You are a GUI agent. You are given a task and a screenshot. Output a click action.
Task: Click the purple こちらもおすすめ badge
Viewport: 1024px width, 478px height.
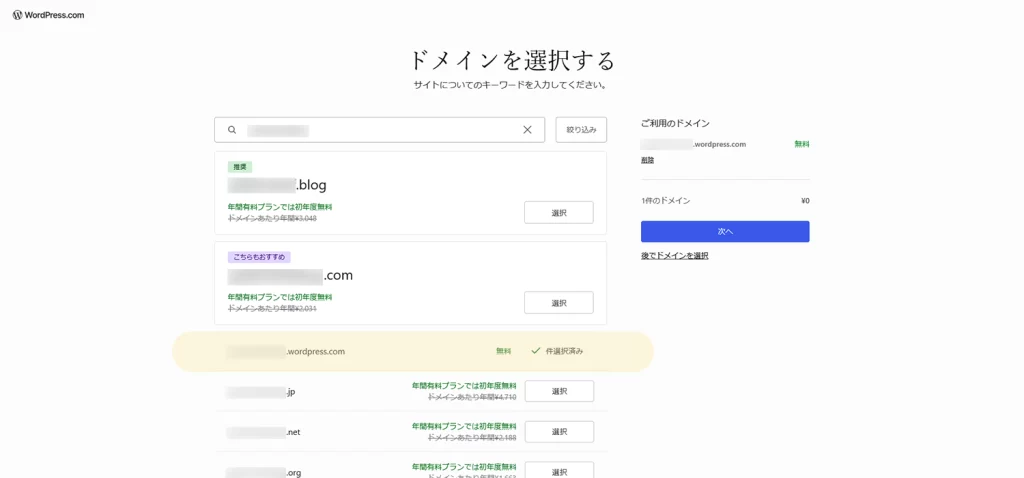(x=259, y=257)
